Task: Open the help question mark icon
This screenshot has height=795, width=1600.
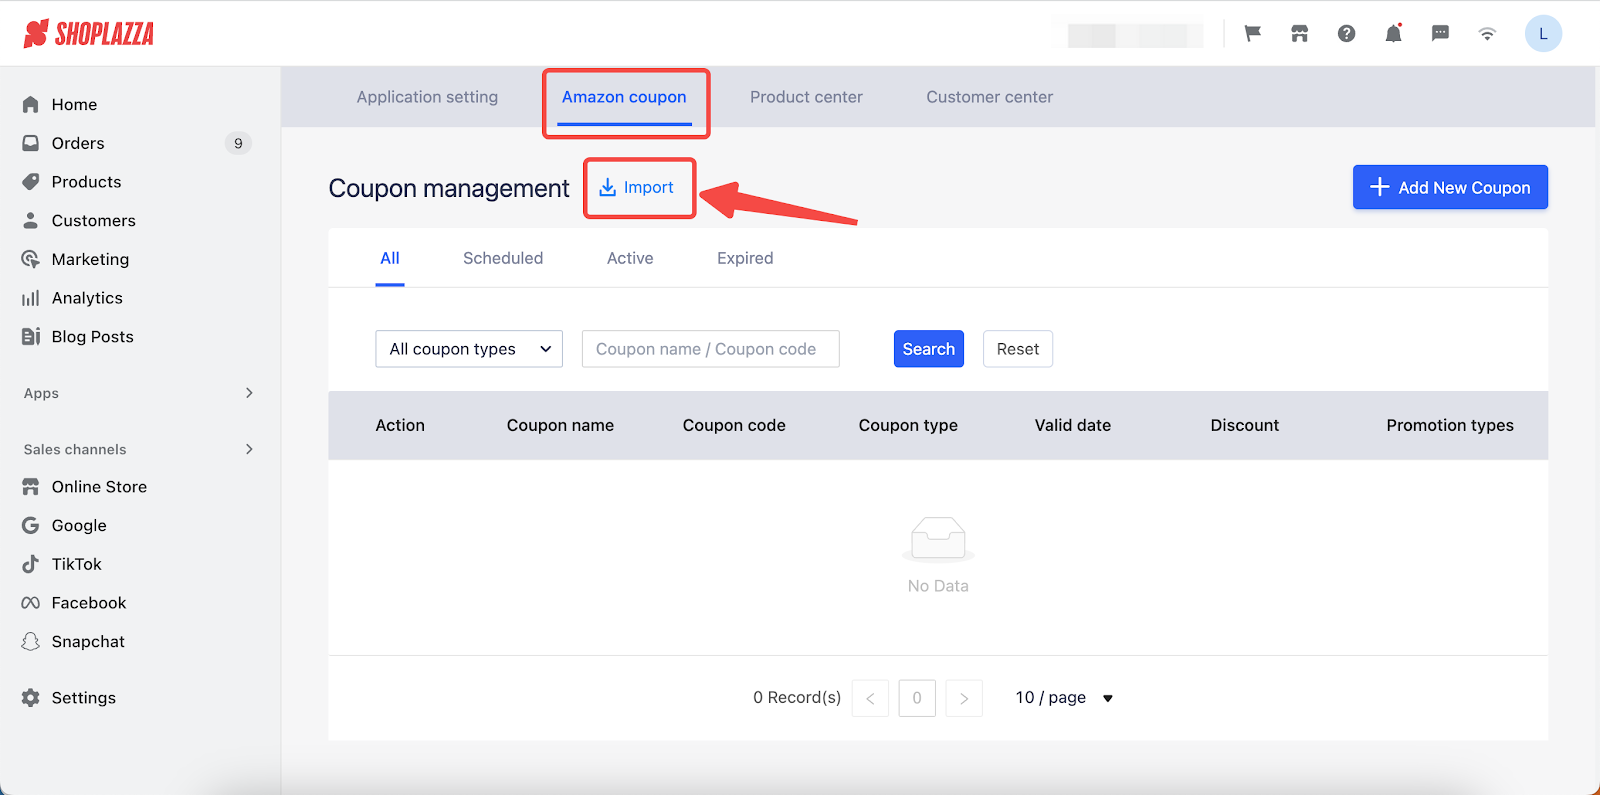Action: coord(1346,34)
